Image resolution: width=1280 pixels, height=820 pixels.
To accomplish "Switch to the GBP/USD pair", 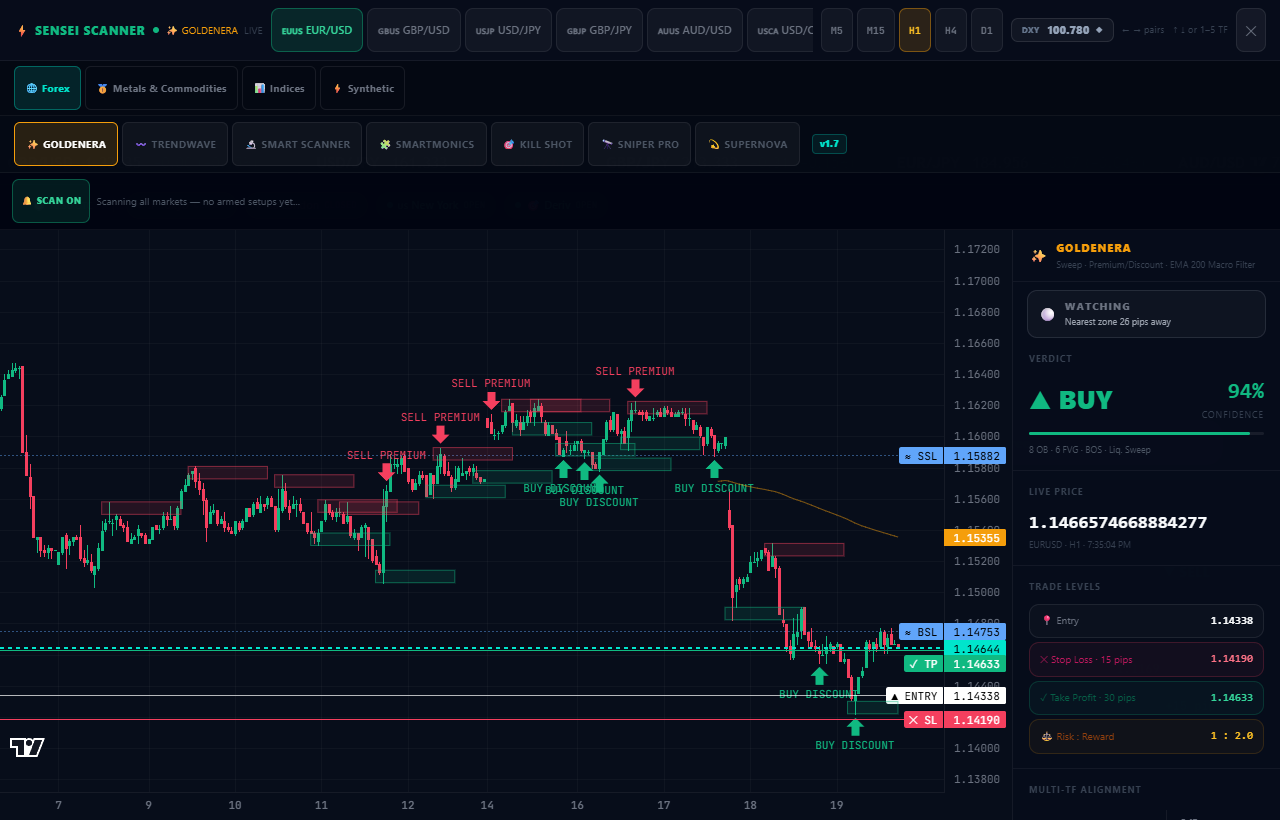I will pos(414,30).
